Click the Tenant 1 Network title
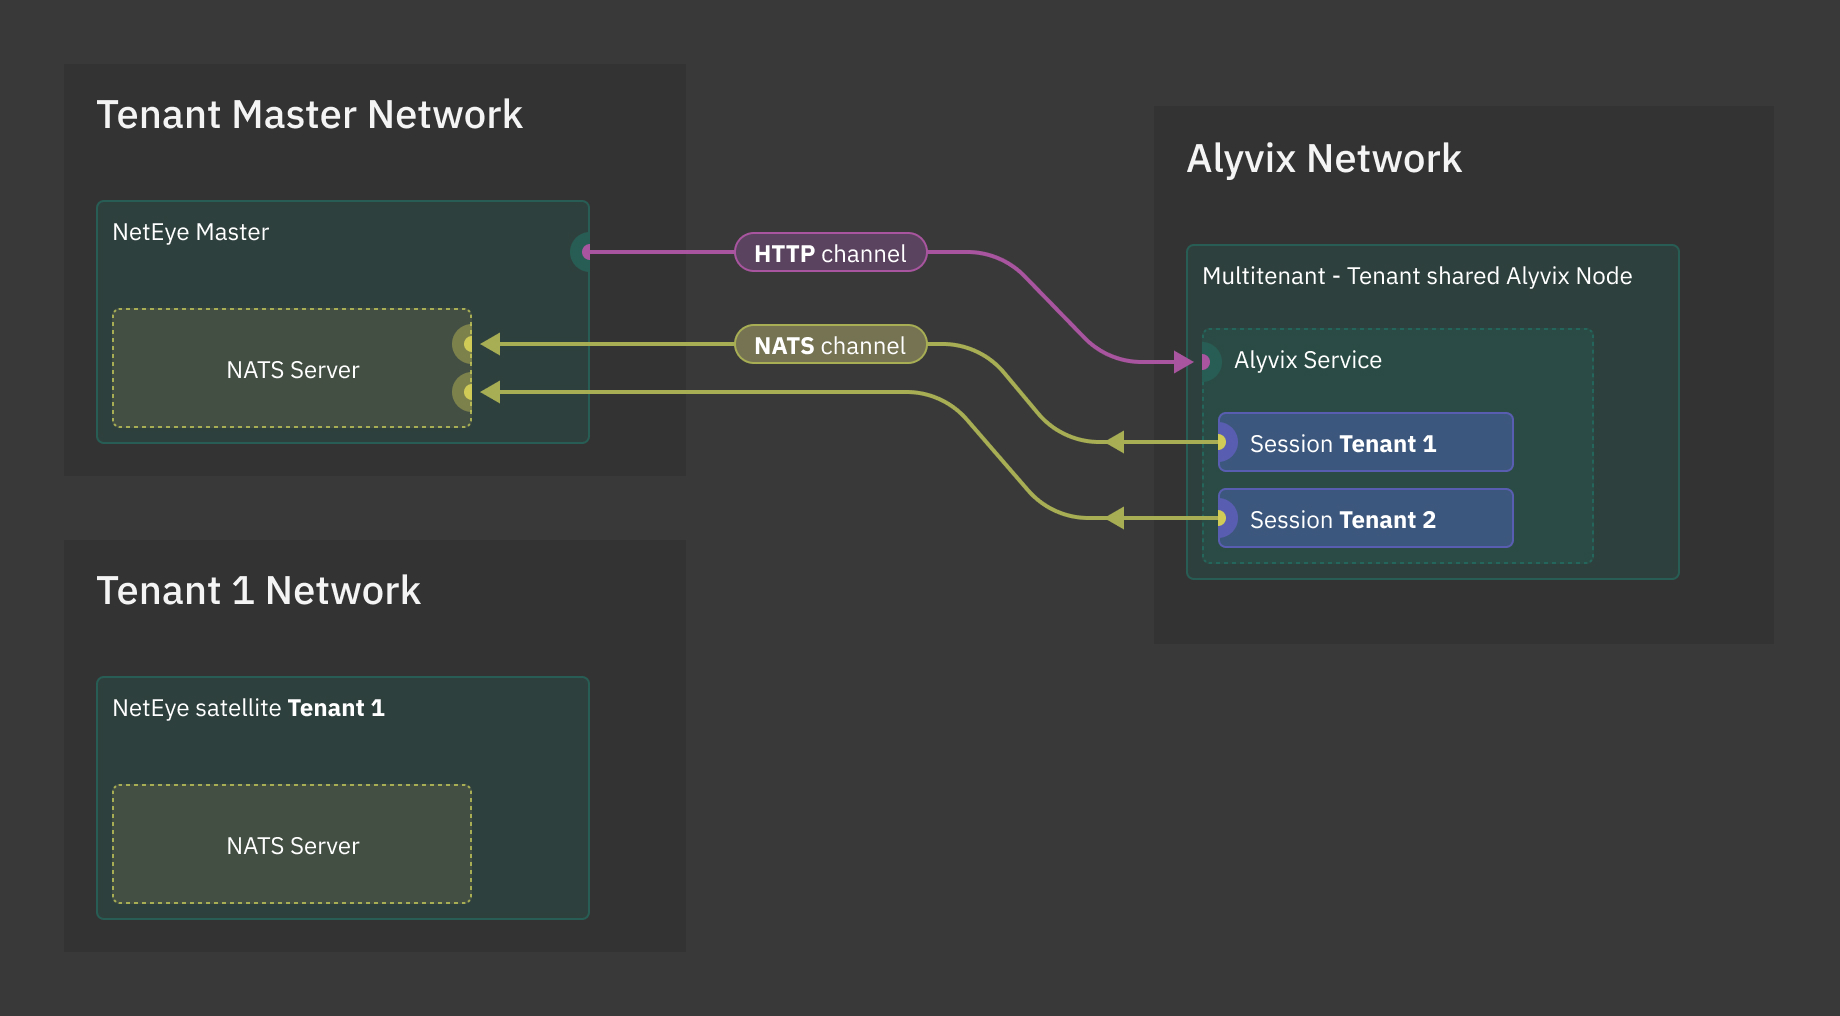 pyautogui.click(x=258, y=591)
